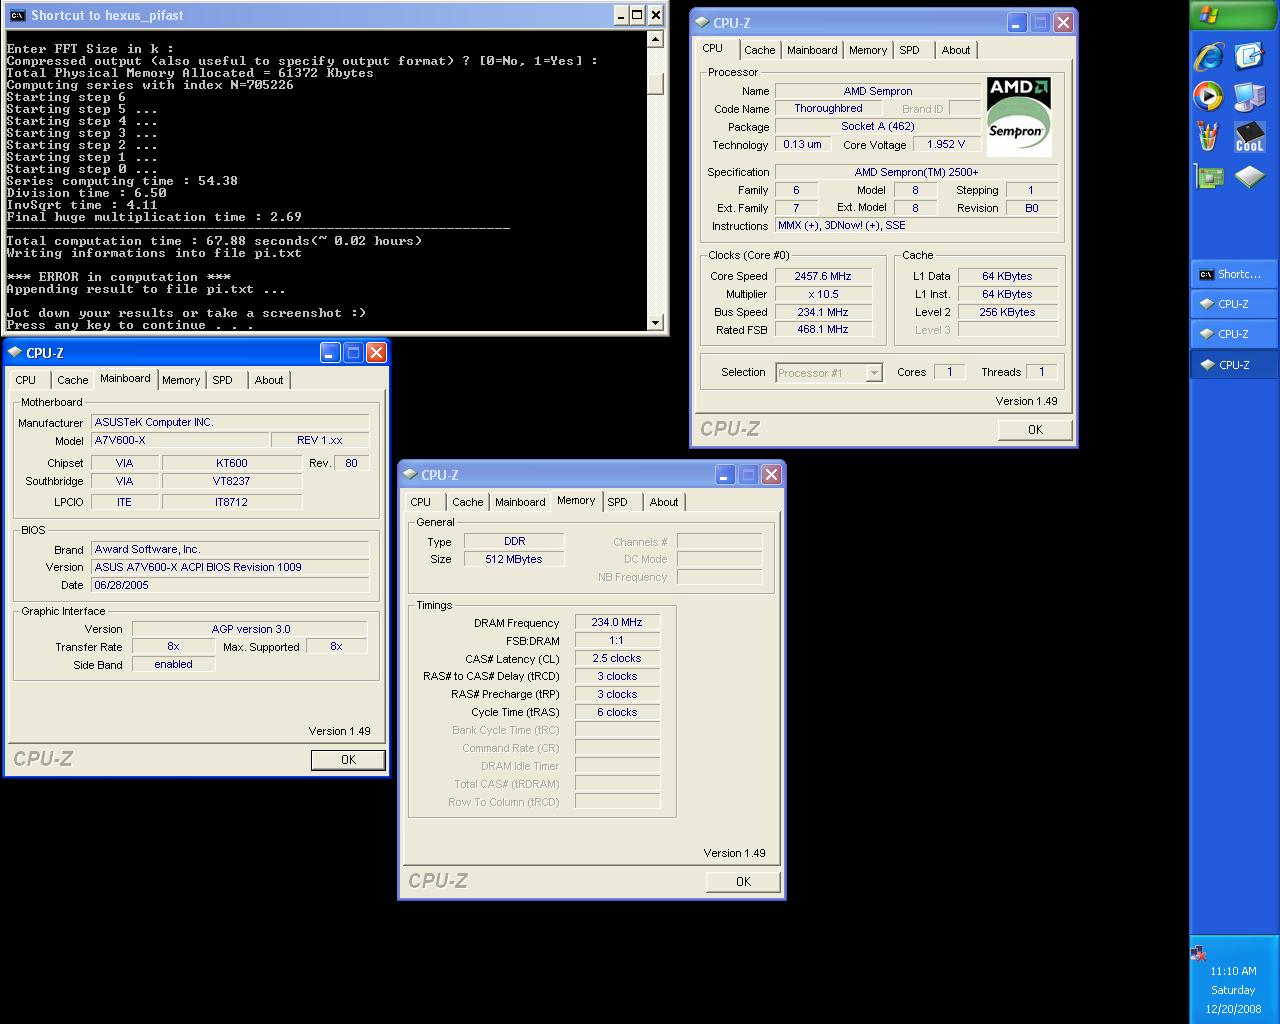Image resolution: width=1280 pixels, height=1024 pixels.
Task: Open Cache tab in Mainboard CPU-Z window
Action: tap(72, 380)
